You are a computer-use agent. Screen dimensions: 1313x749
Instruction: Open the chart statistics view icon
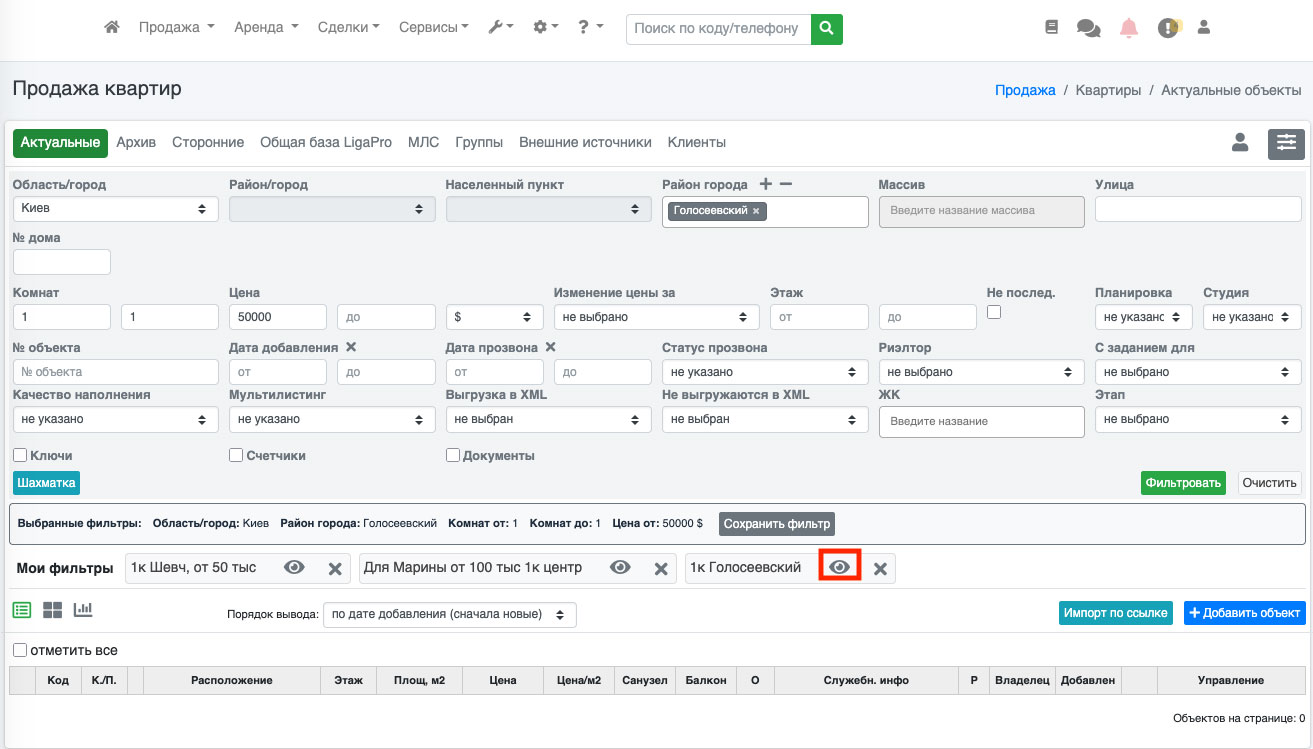(x=83, y=610)
